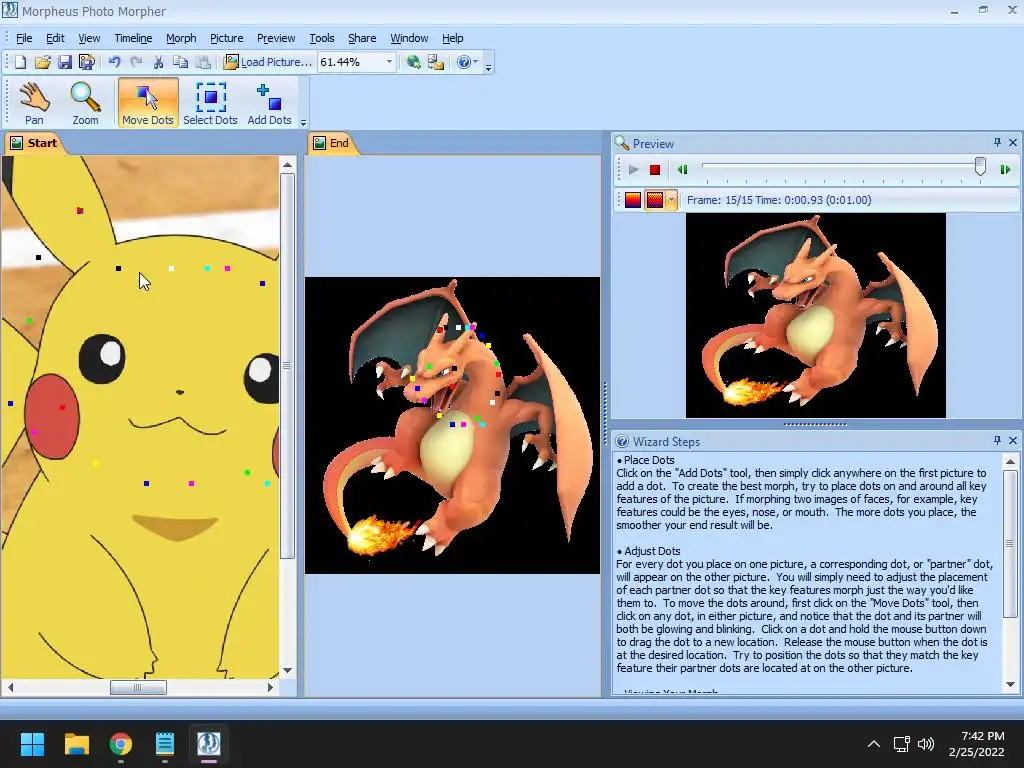The height and width of the screenshot is (768, 1024).
Task: Expand the tools toolbar options arrow
Action: click(303, 122)
